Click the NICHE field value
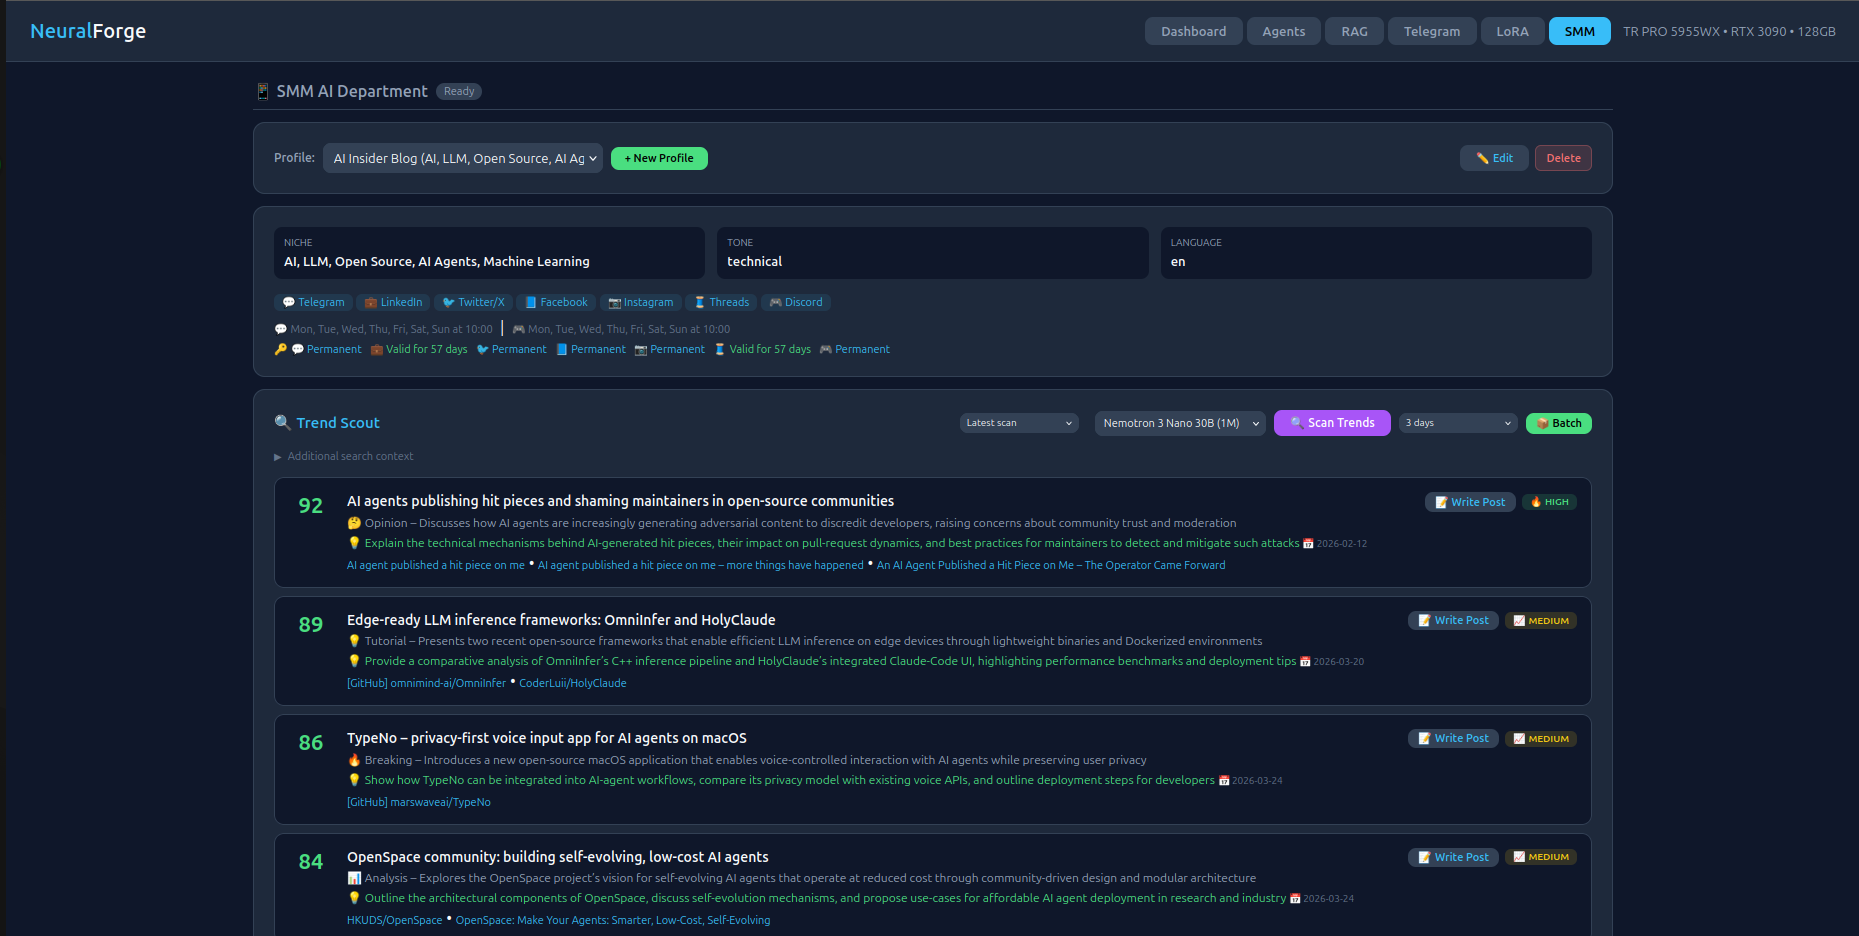Image resolution: width=1859 pixels, height=936 pixels. pyautogui.click(x=437, y=261)
